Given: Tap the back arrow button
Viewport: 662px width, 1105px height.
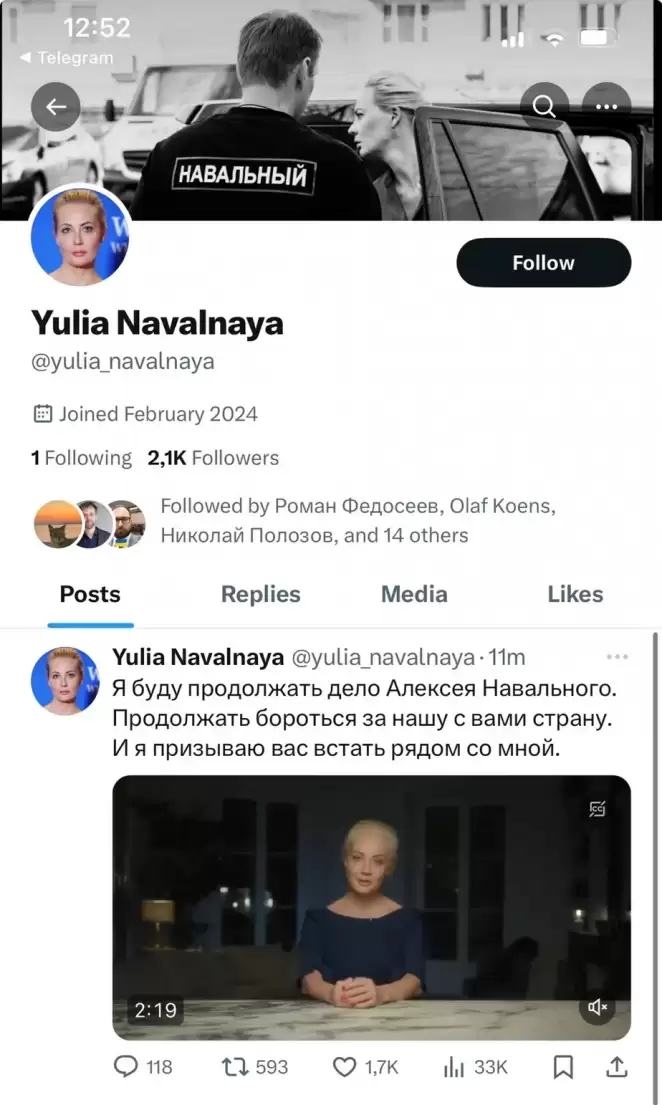Looking at the screenshot, I should click(x=56, y=107).
